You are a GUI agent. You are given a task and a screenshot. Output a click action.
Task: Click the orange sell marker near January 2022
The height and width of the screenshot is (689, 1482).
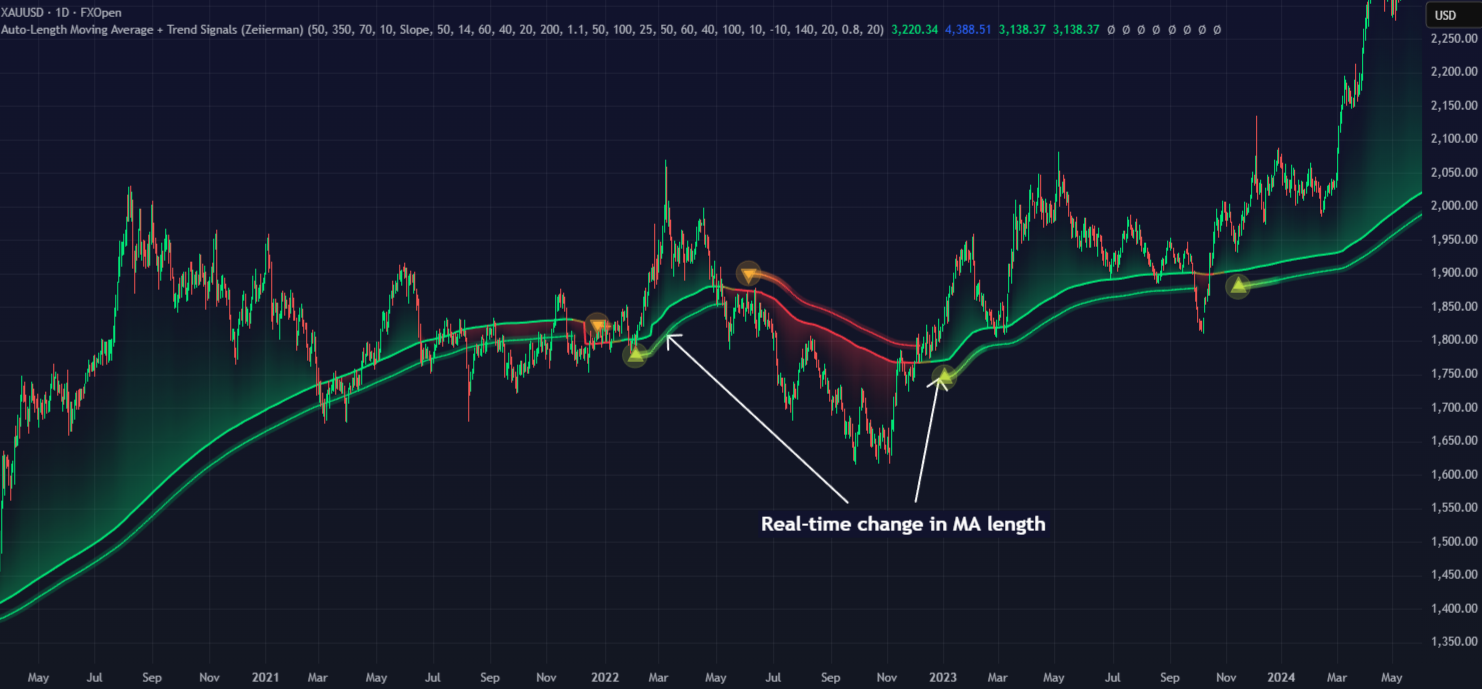coord(597,323)
